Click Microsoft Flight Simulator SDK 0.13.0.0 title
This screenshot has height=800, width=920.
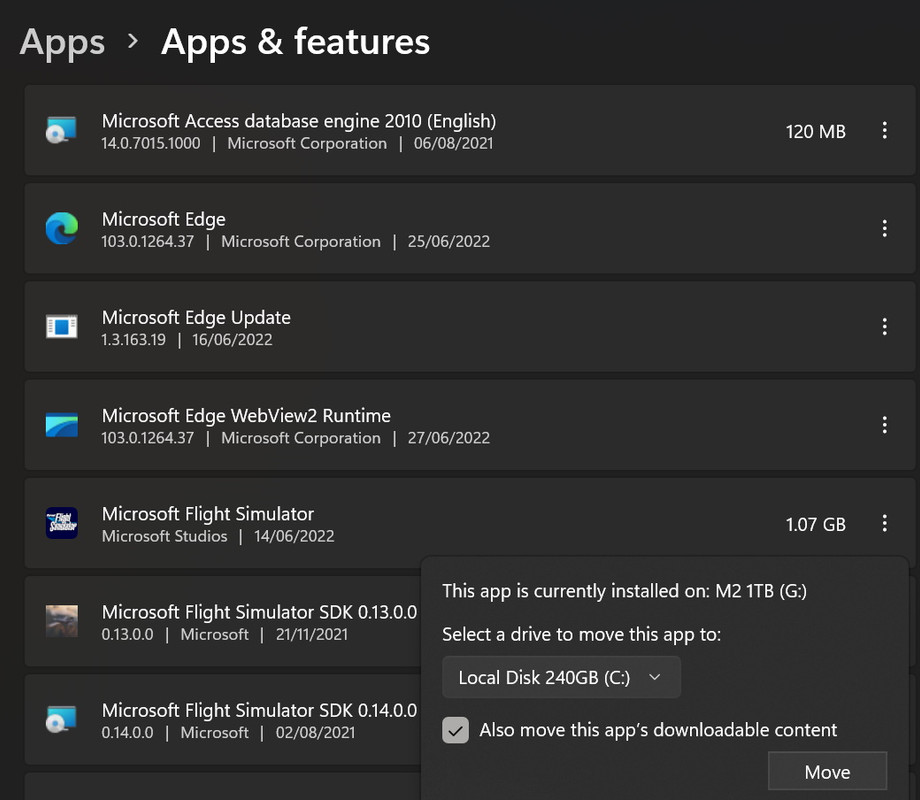point(259,612)
